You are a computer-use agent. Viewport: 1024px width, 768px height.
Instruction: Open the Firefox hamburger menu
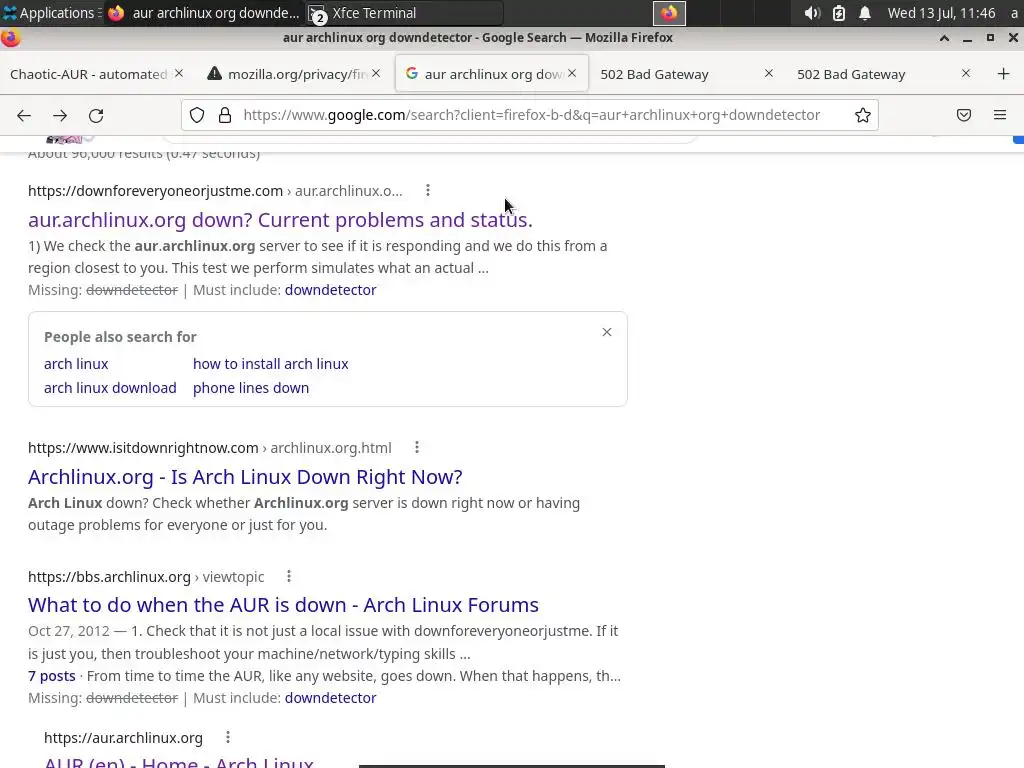(1000, 116)
